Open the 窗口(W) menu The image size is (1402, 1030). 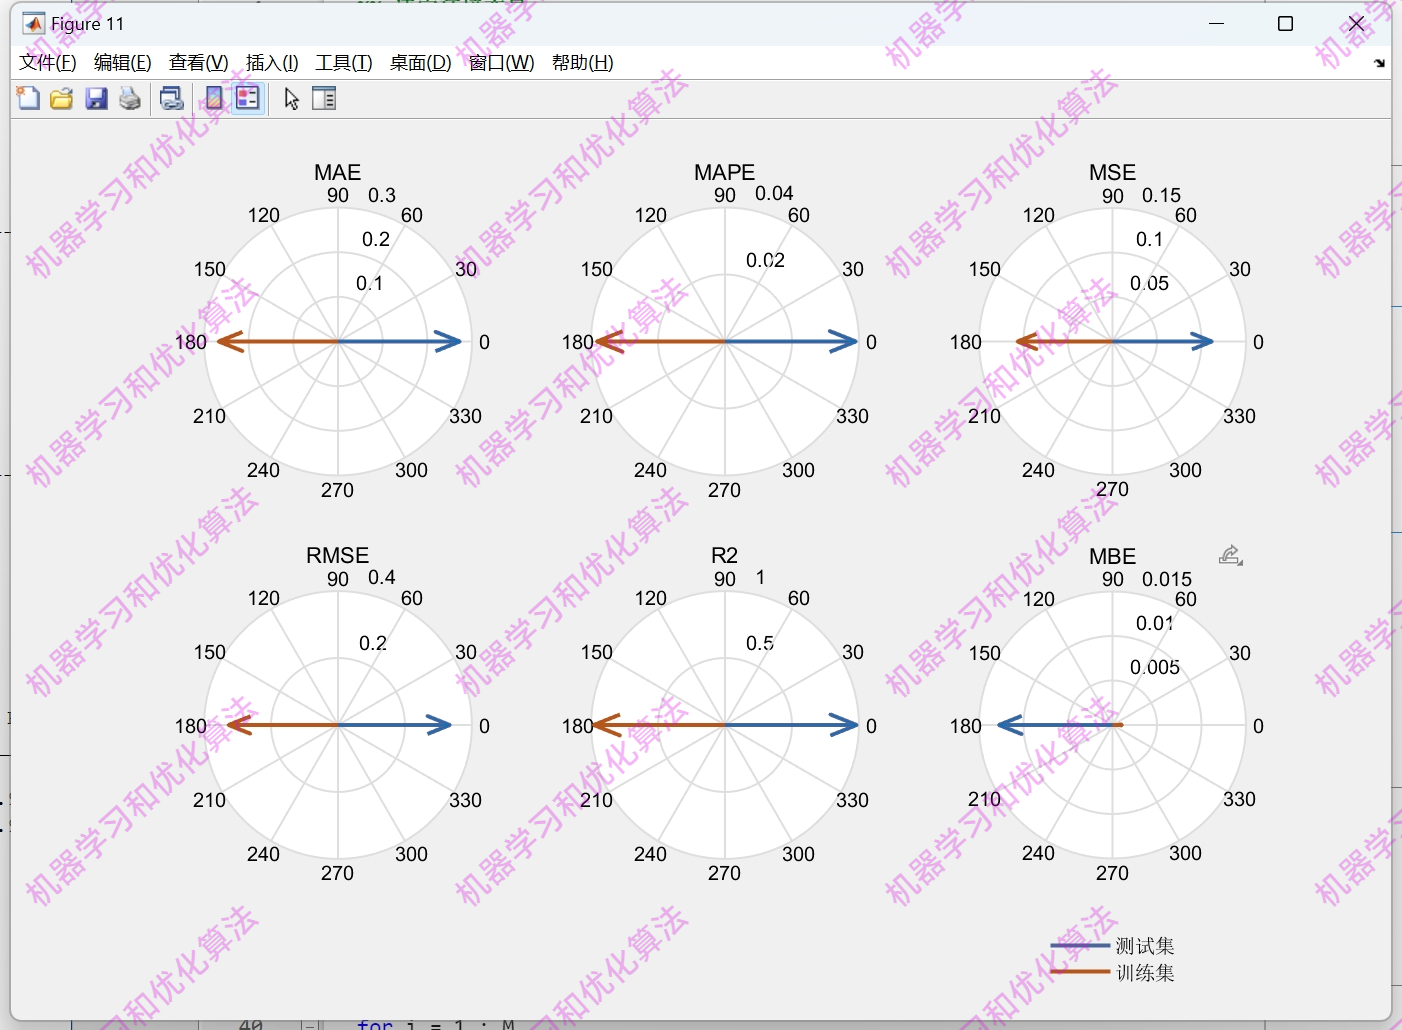click(x=502, y=62)
